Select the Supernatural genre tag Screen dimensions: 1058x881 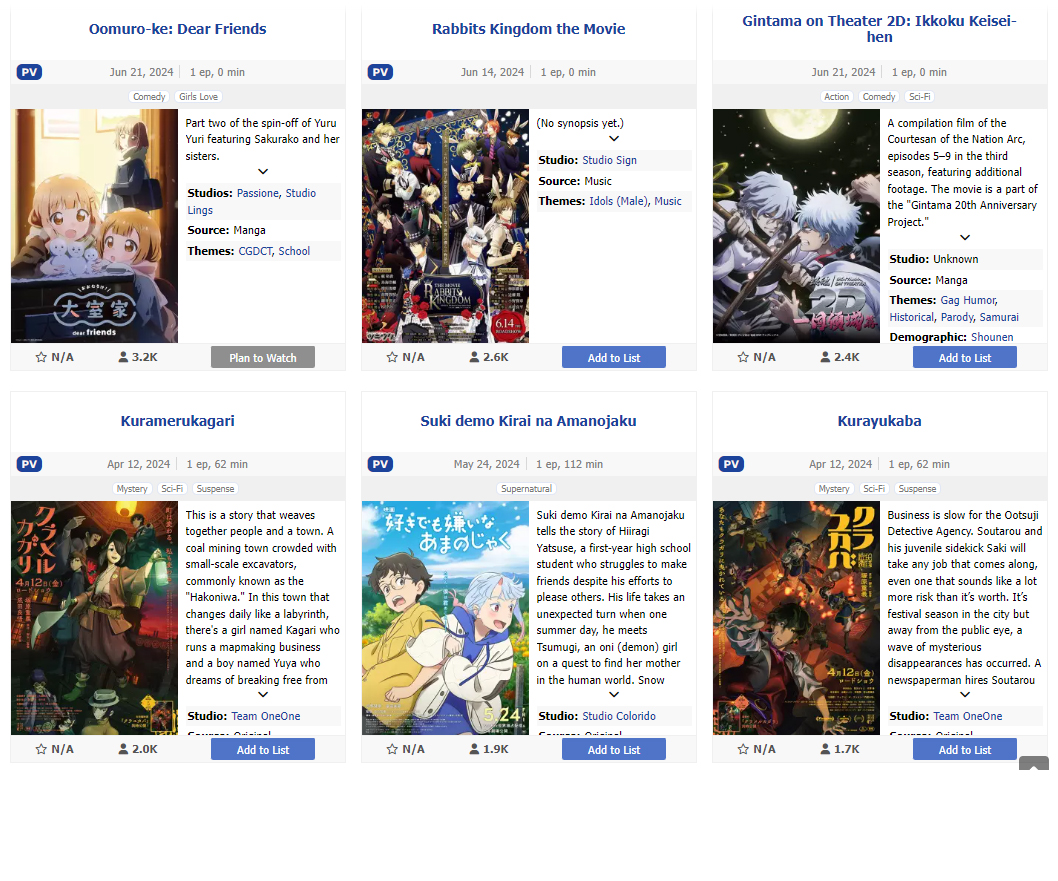click(x=526, y=488)
